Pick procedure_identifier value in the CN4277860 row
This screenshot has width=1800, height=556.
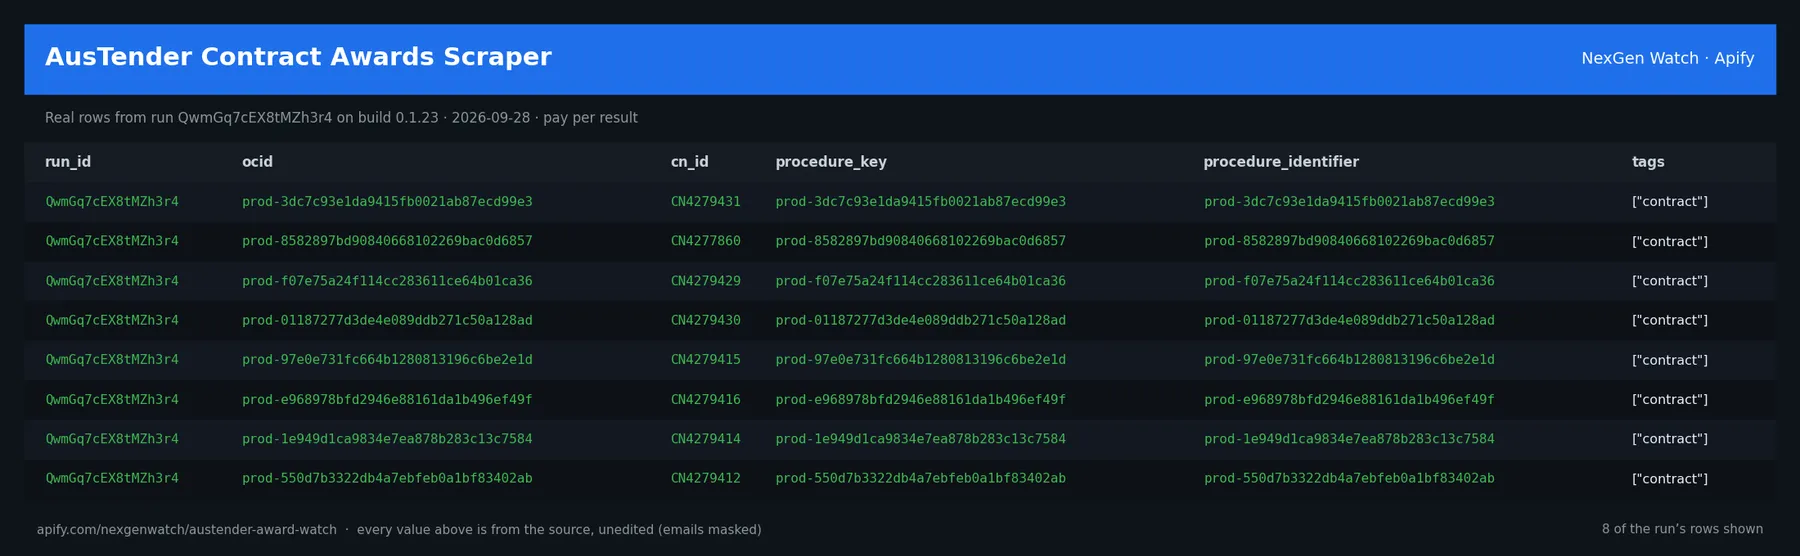coord(1349,241)
